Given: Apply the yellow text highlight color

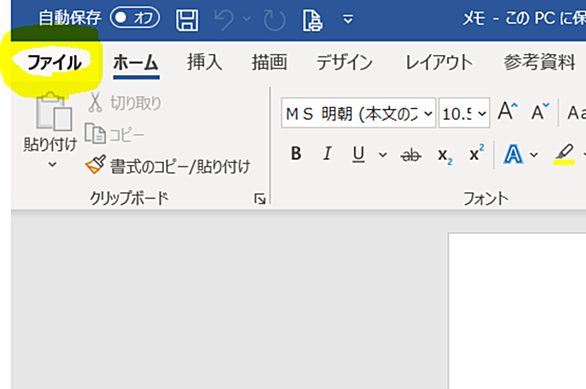Looking at the screenshot, I should pyautogui.click(x=564, y=154).
